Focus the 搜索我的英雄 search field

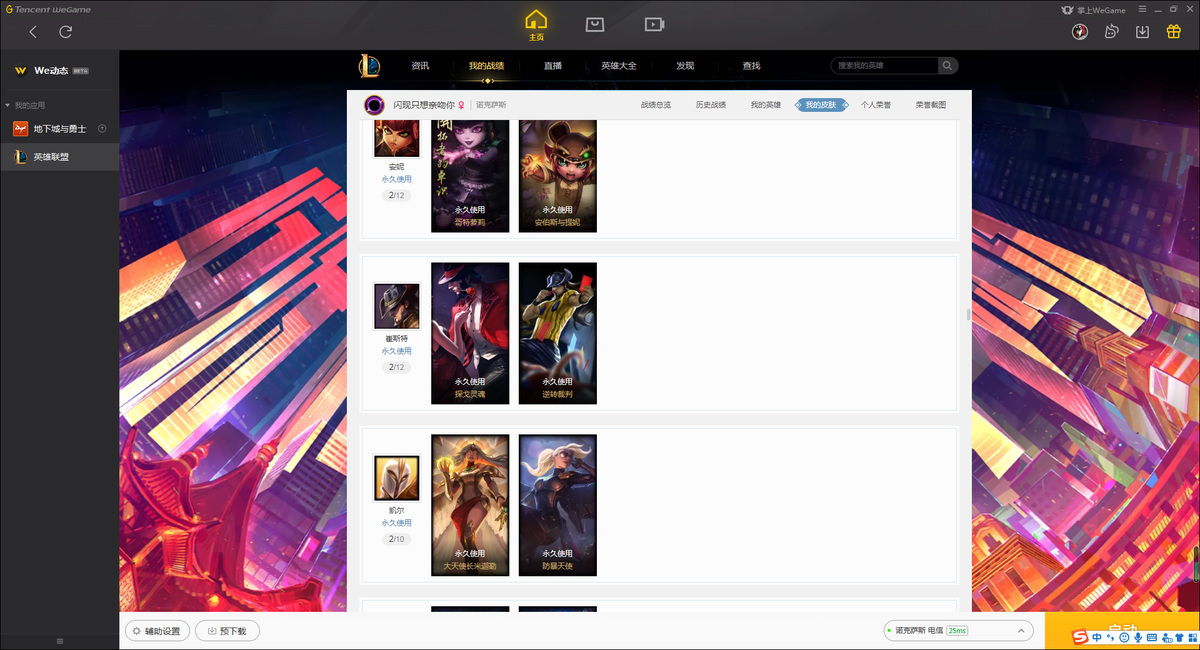point(884,66)
